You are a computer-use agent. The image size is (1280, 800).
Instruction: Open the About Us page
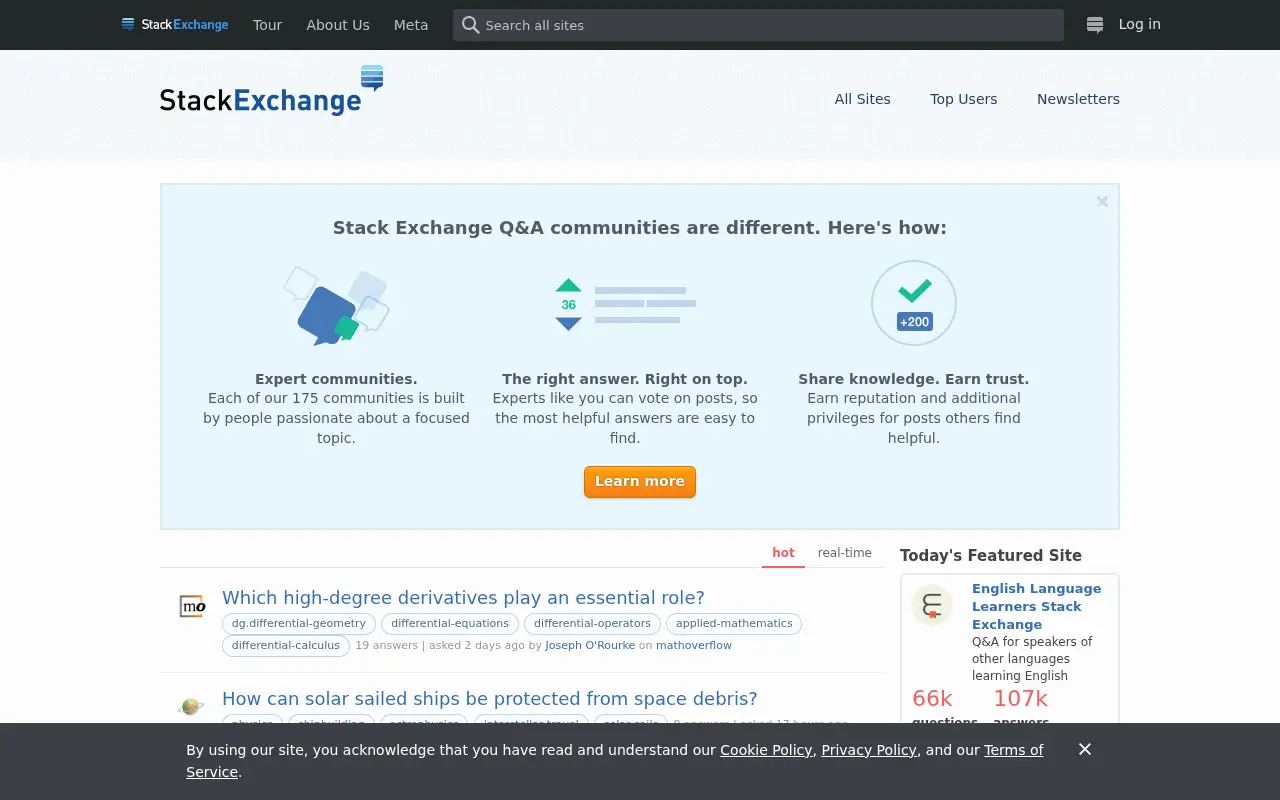[x=338, y=25]
